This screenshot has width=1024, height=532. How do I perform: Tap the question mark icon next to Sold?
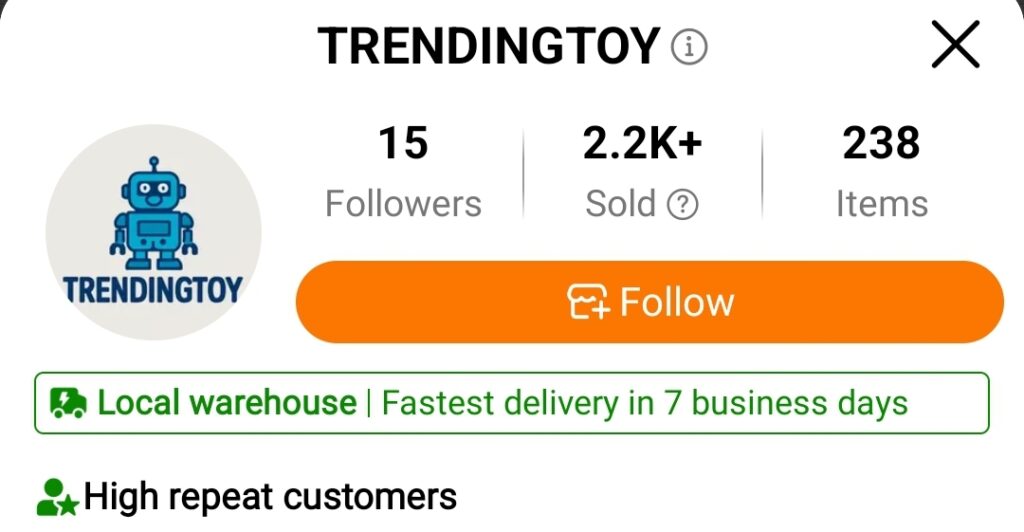(x=683, y=205)
